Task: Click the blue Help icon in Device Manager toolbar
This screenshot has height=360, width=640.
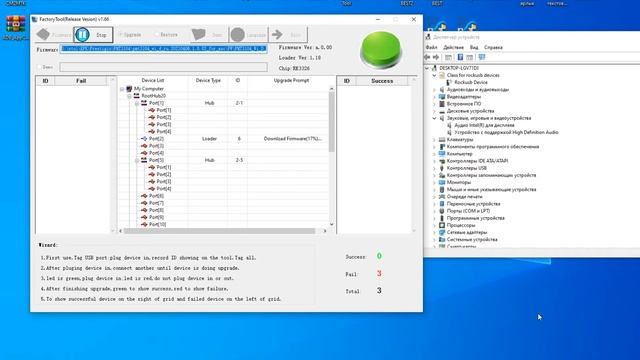Action: point(460,57)
